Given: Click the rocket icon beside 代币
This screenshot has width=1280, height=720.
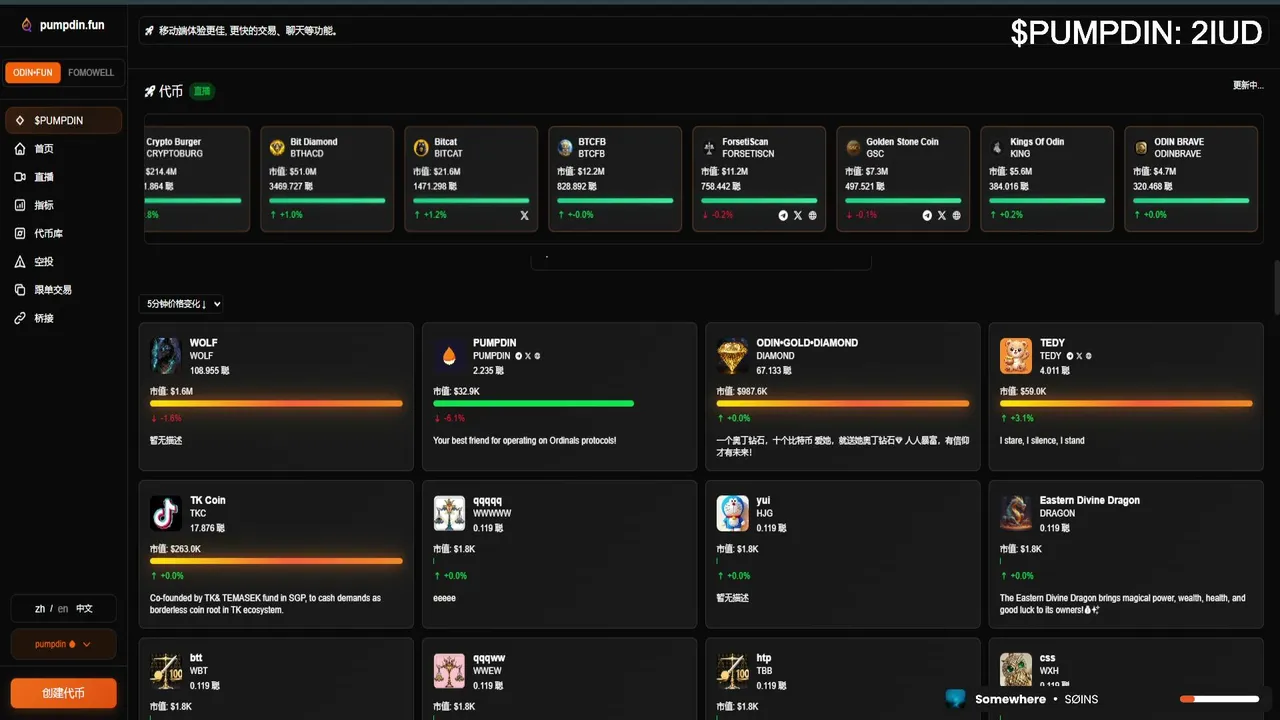Looking at the screenshot, I should (x=150, y=91).
